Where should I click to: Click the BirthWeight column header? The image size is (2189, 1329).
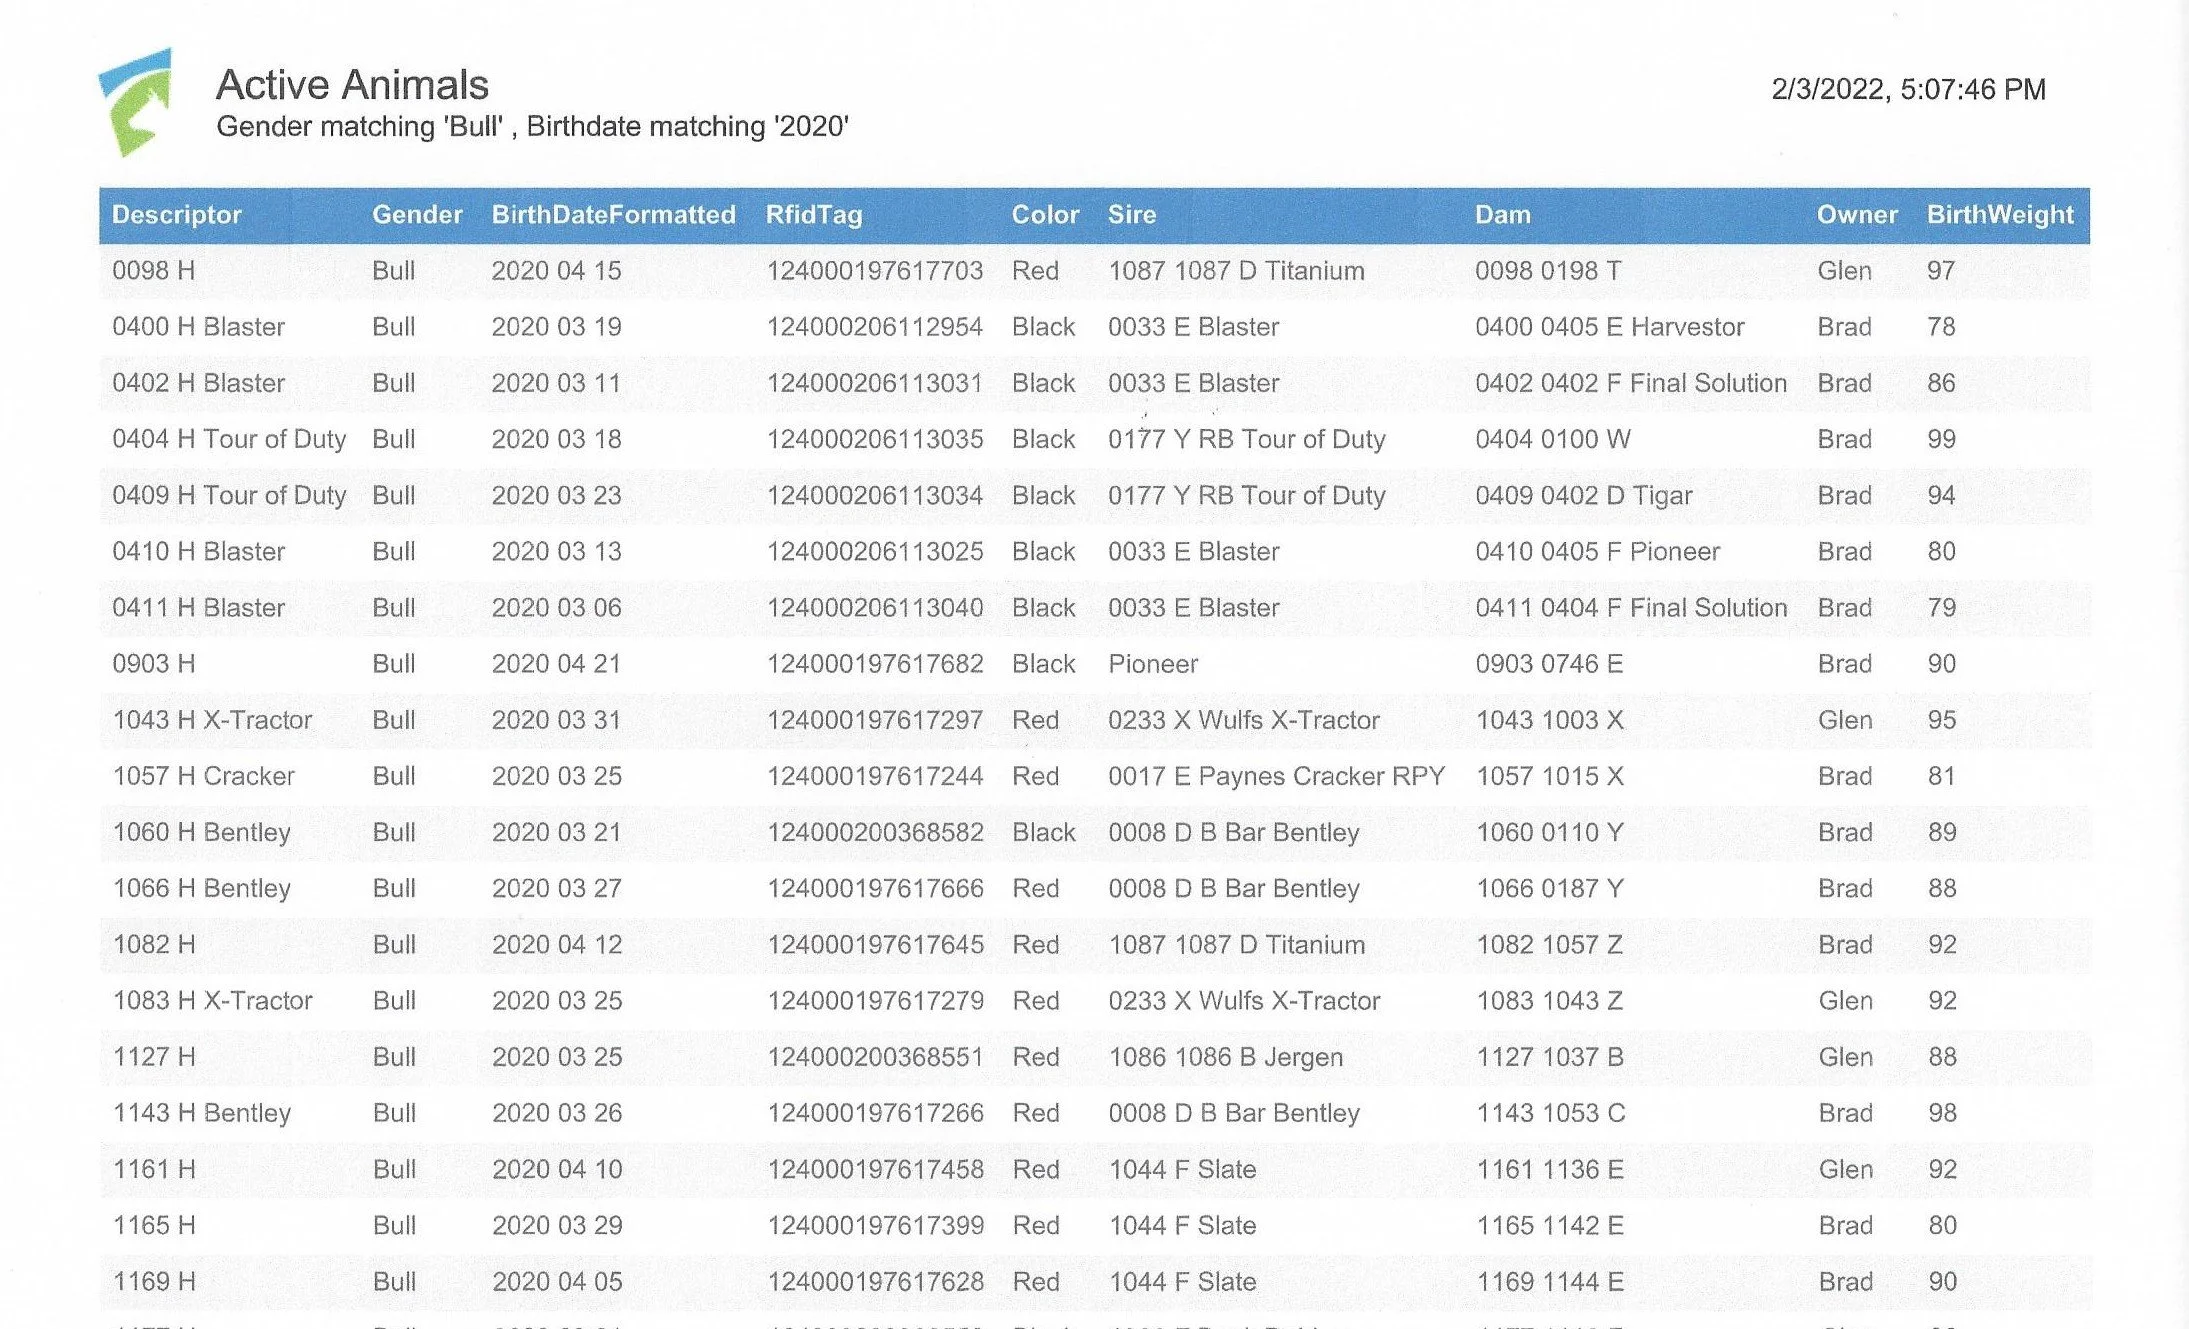(1999, 215)
